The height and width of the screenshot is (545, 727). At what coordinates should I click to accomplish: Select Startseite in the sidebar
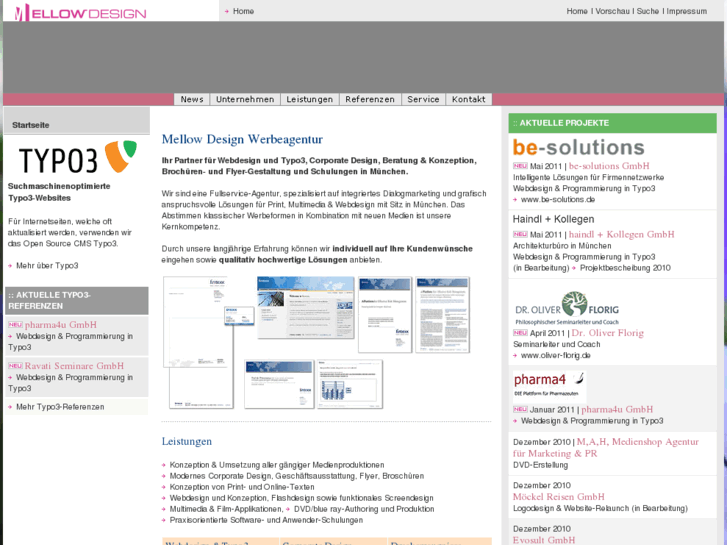(x=31, y=125)
